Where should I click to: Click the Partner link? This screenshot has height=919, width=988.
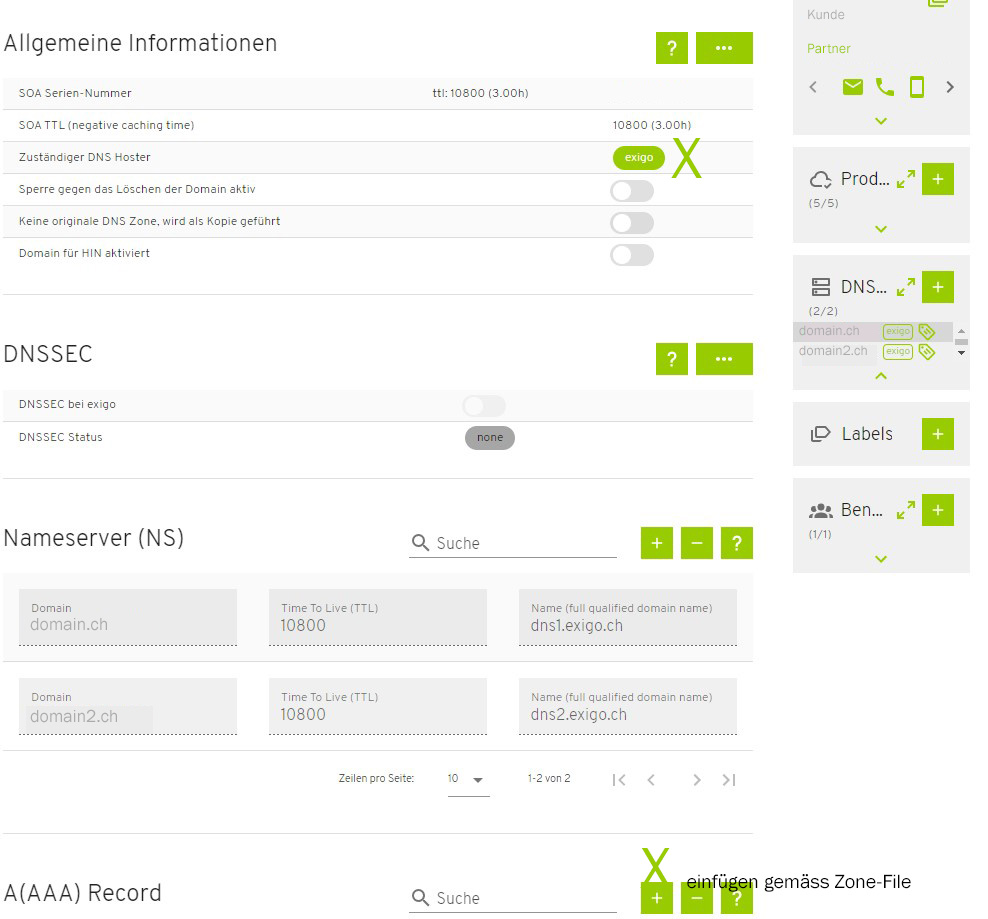(x=829, y=48)
